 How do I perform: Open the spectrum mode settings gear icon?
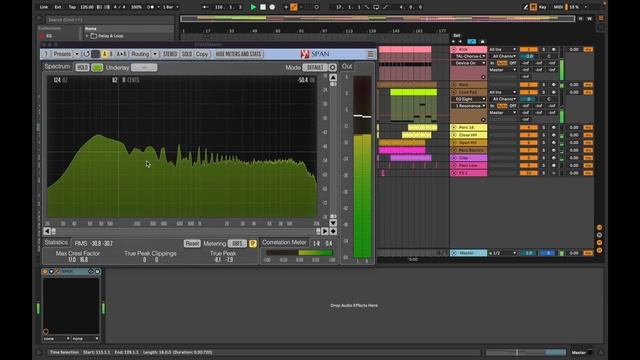click(x=333, y=67)
